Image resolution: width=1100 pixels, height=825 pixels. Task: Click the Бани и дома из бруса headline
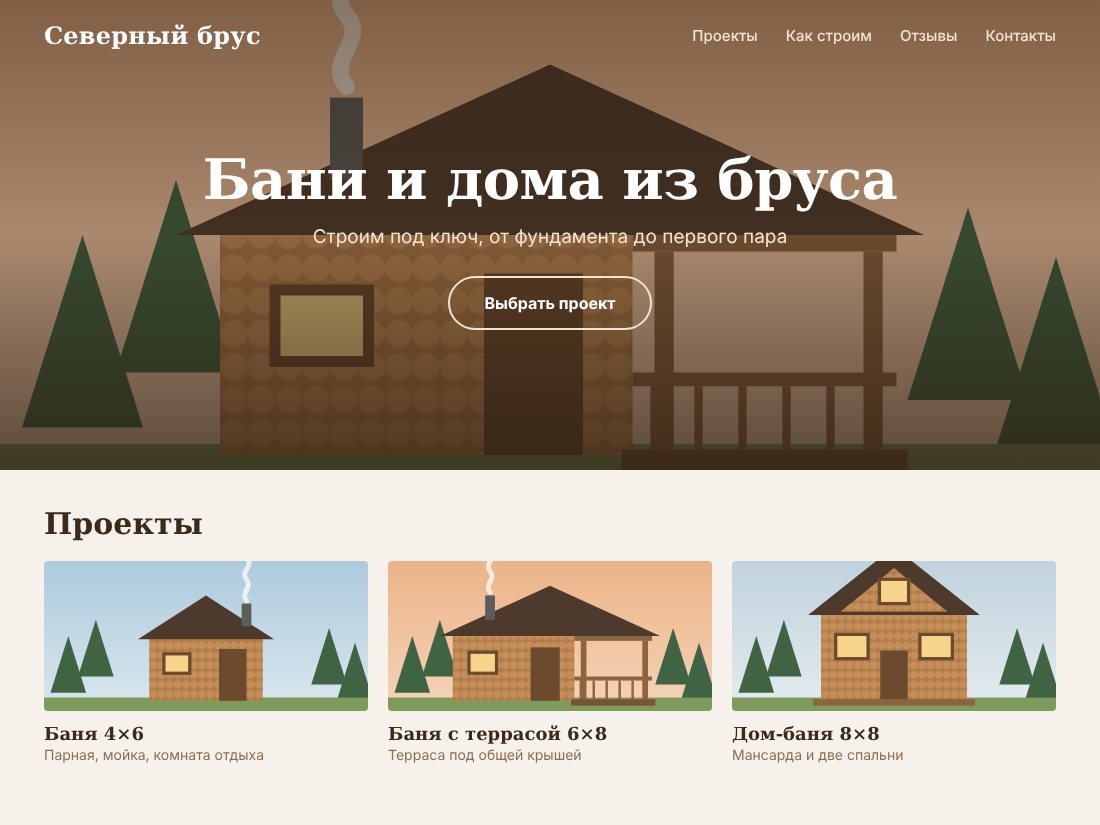point(550,180)
